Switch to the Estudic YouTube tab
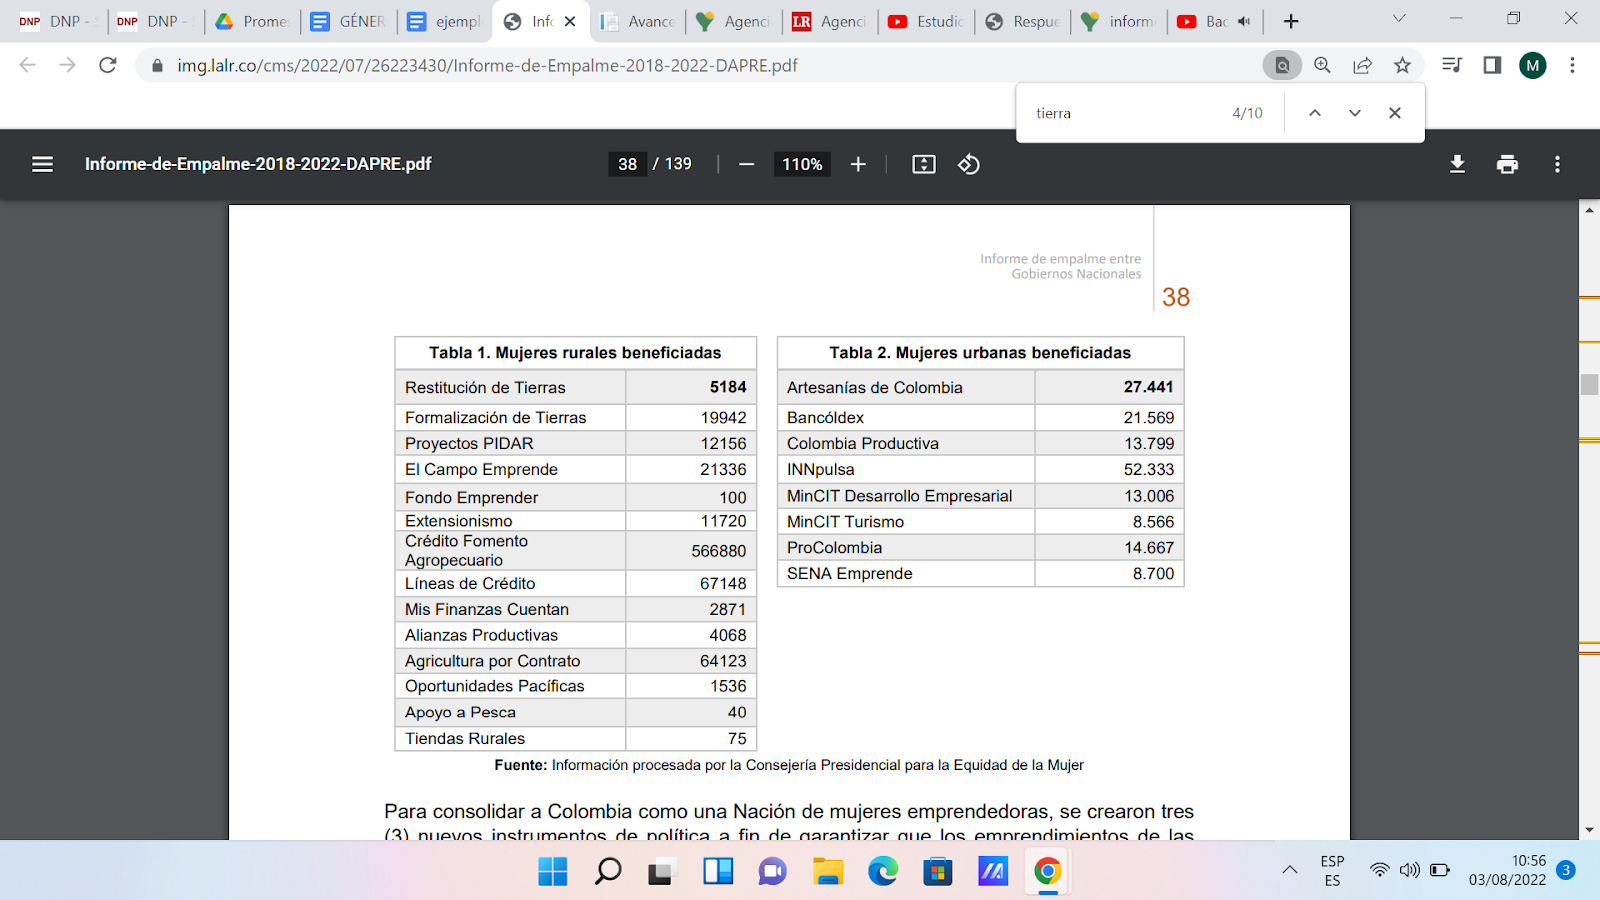 click(x=926, y=21)
